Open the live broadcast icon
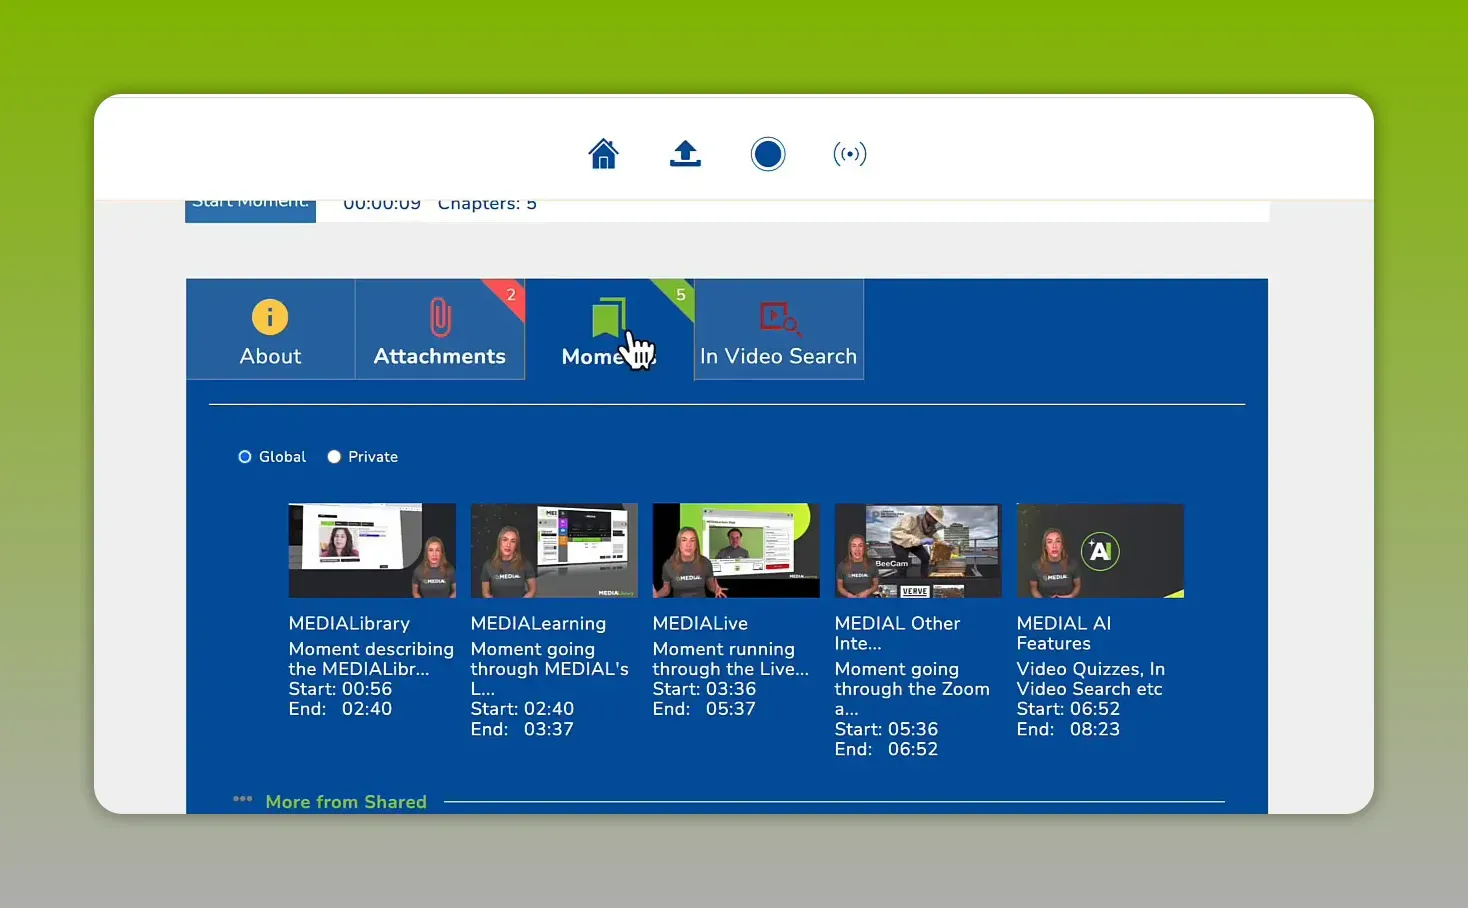 point(850,154)
